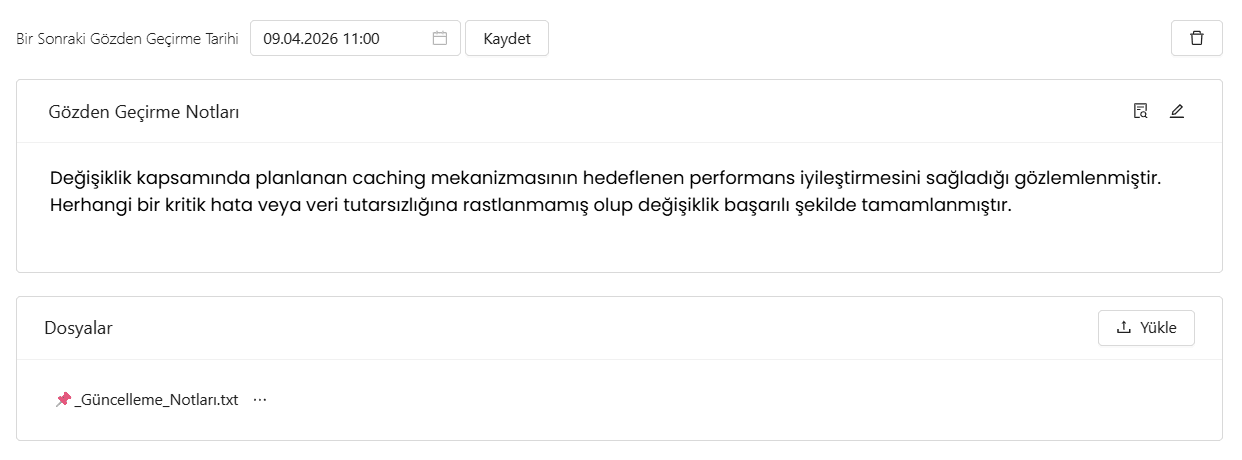Click the Gözden Geçirme Notları panel header
Screen dimensions: 1242x460
click(x=619, y=111)
